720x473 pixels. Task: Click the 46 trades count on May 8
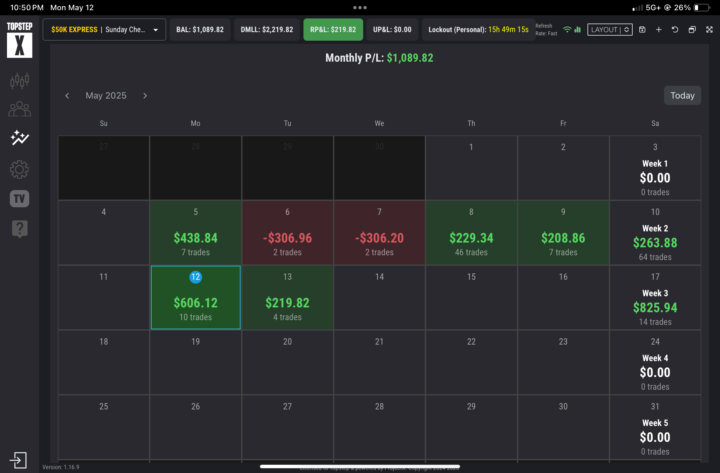471,252
